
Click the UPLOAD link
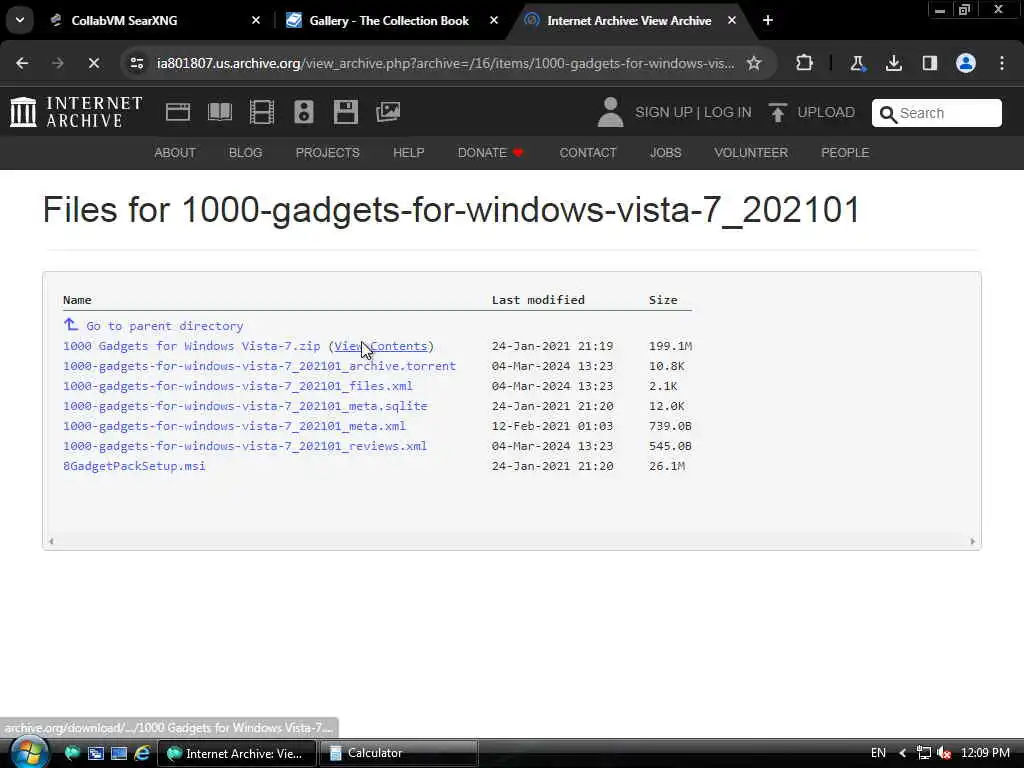812,112
